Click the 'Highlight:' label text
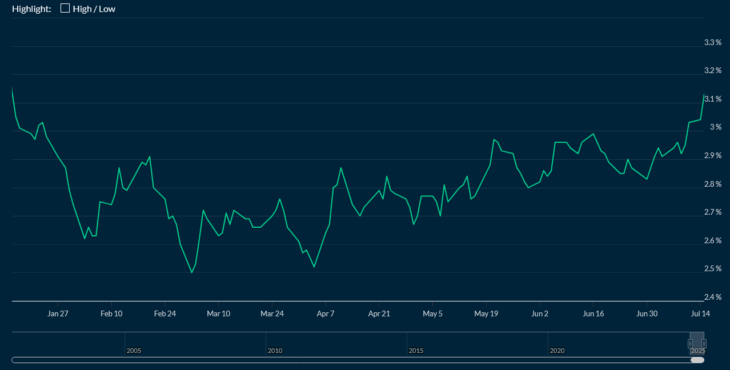The image size is (730, 370). tap(31, 9)
